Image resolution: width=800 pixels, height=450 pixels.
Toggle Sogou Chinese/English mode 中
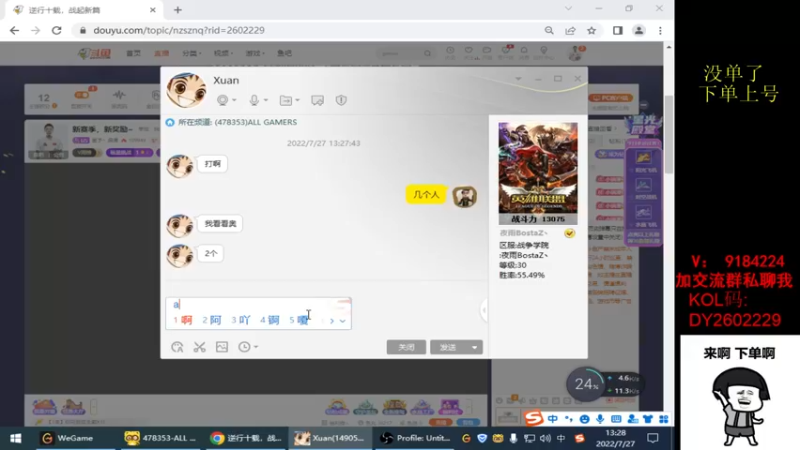pyautogui.click(x=553, y=419)
